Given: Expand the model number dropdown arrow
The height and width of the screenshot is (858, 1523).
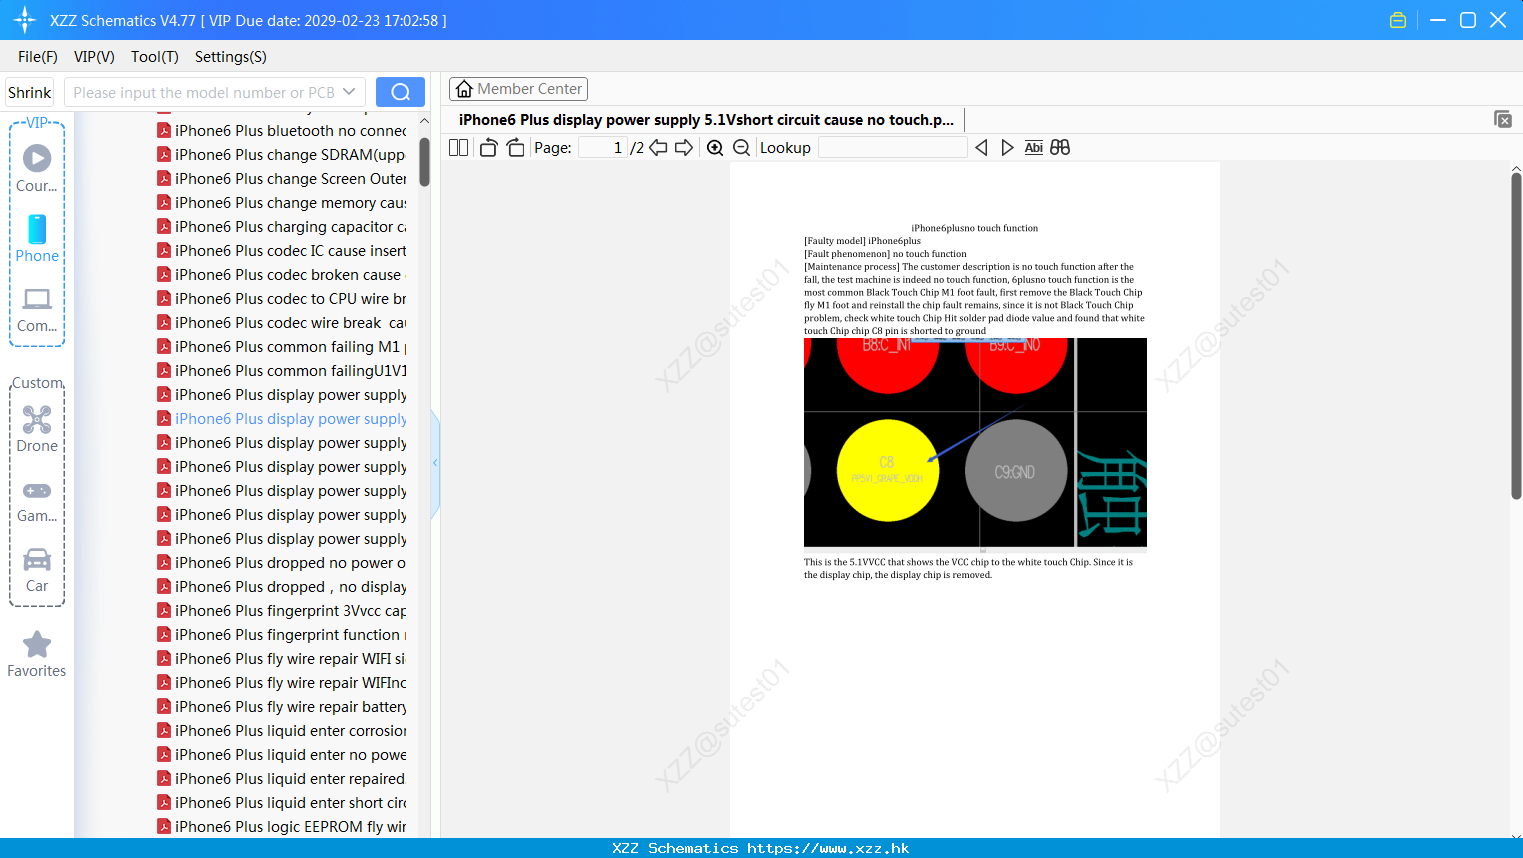Looking at the screenshot, I should (x=349, y=92).
